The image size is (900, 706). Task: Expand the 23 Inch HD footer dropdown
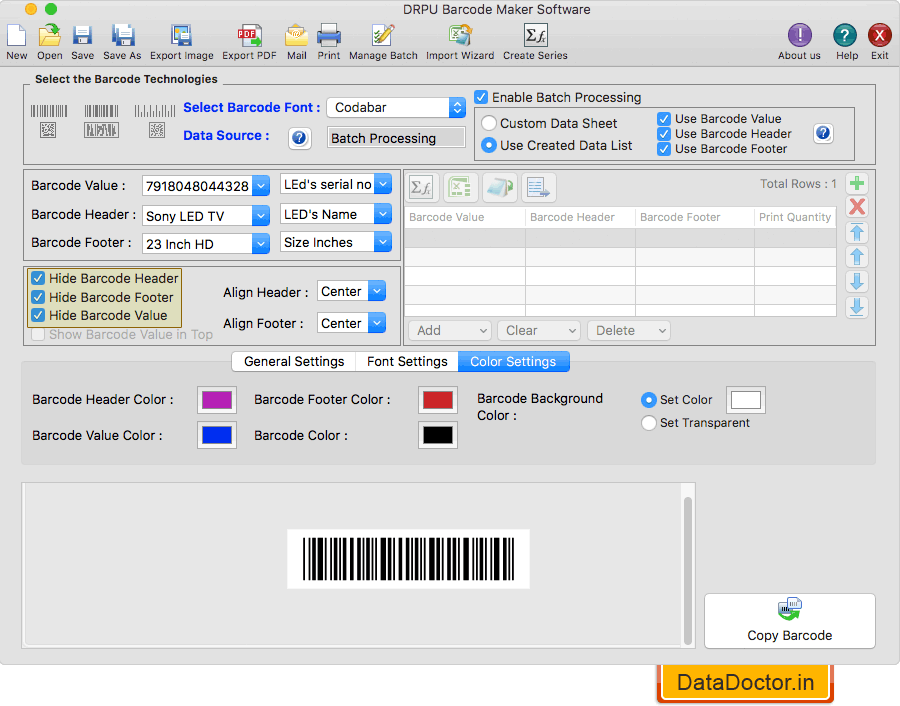[261, 244]
